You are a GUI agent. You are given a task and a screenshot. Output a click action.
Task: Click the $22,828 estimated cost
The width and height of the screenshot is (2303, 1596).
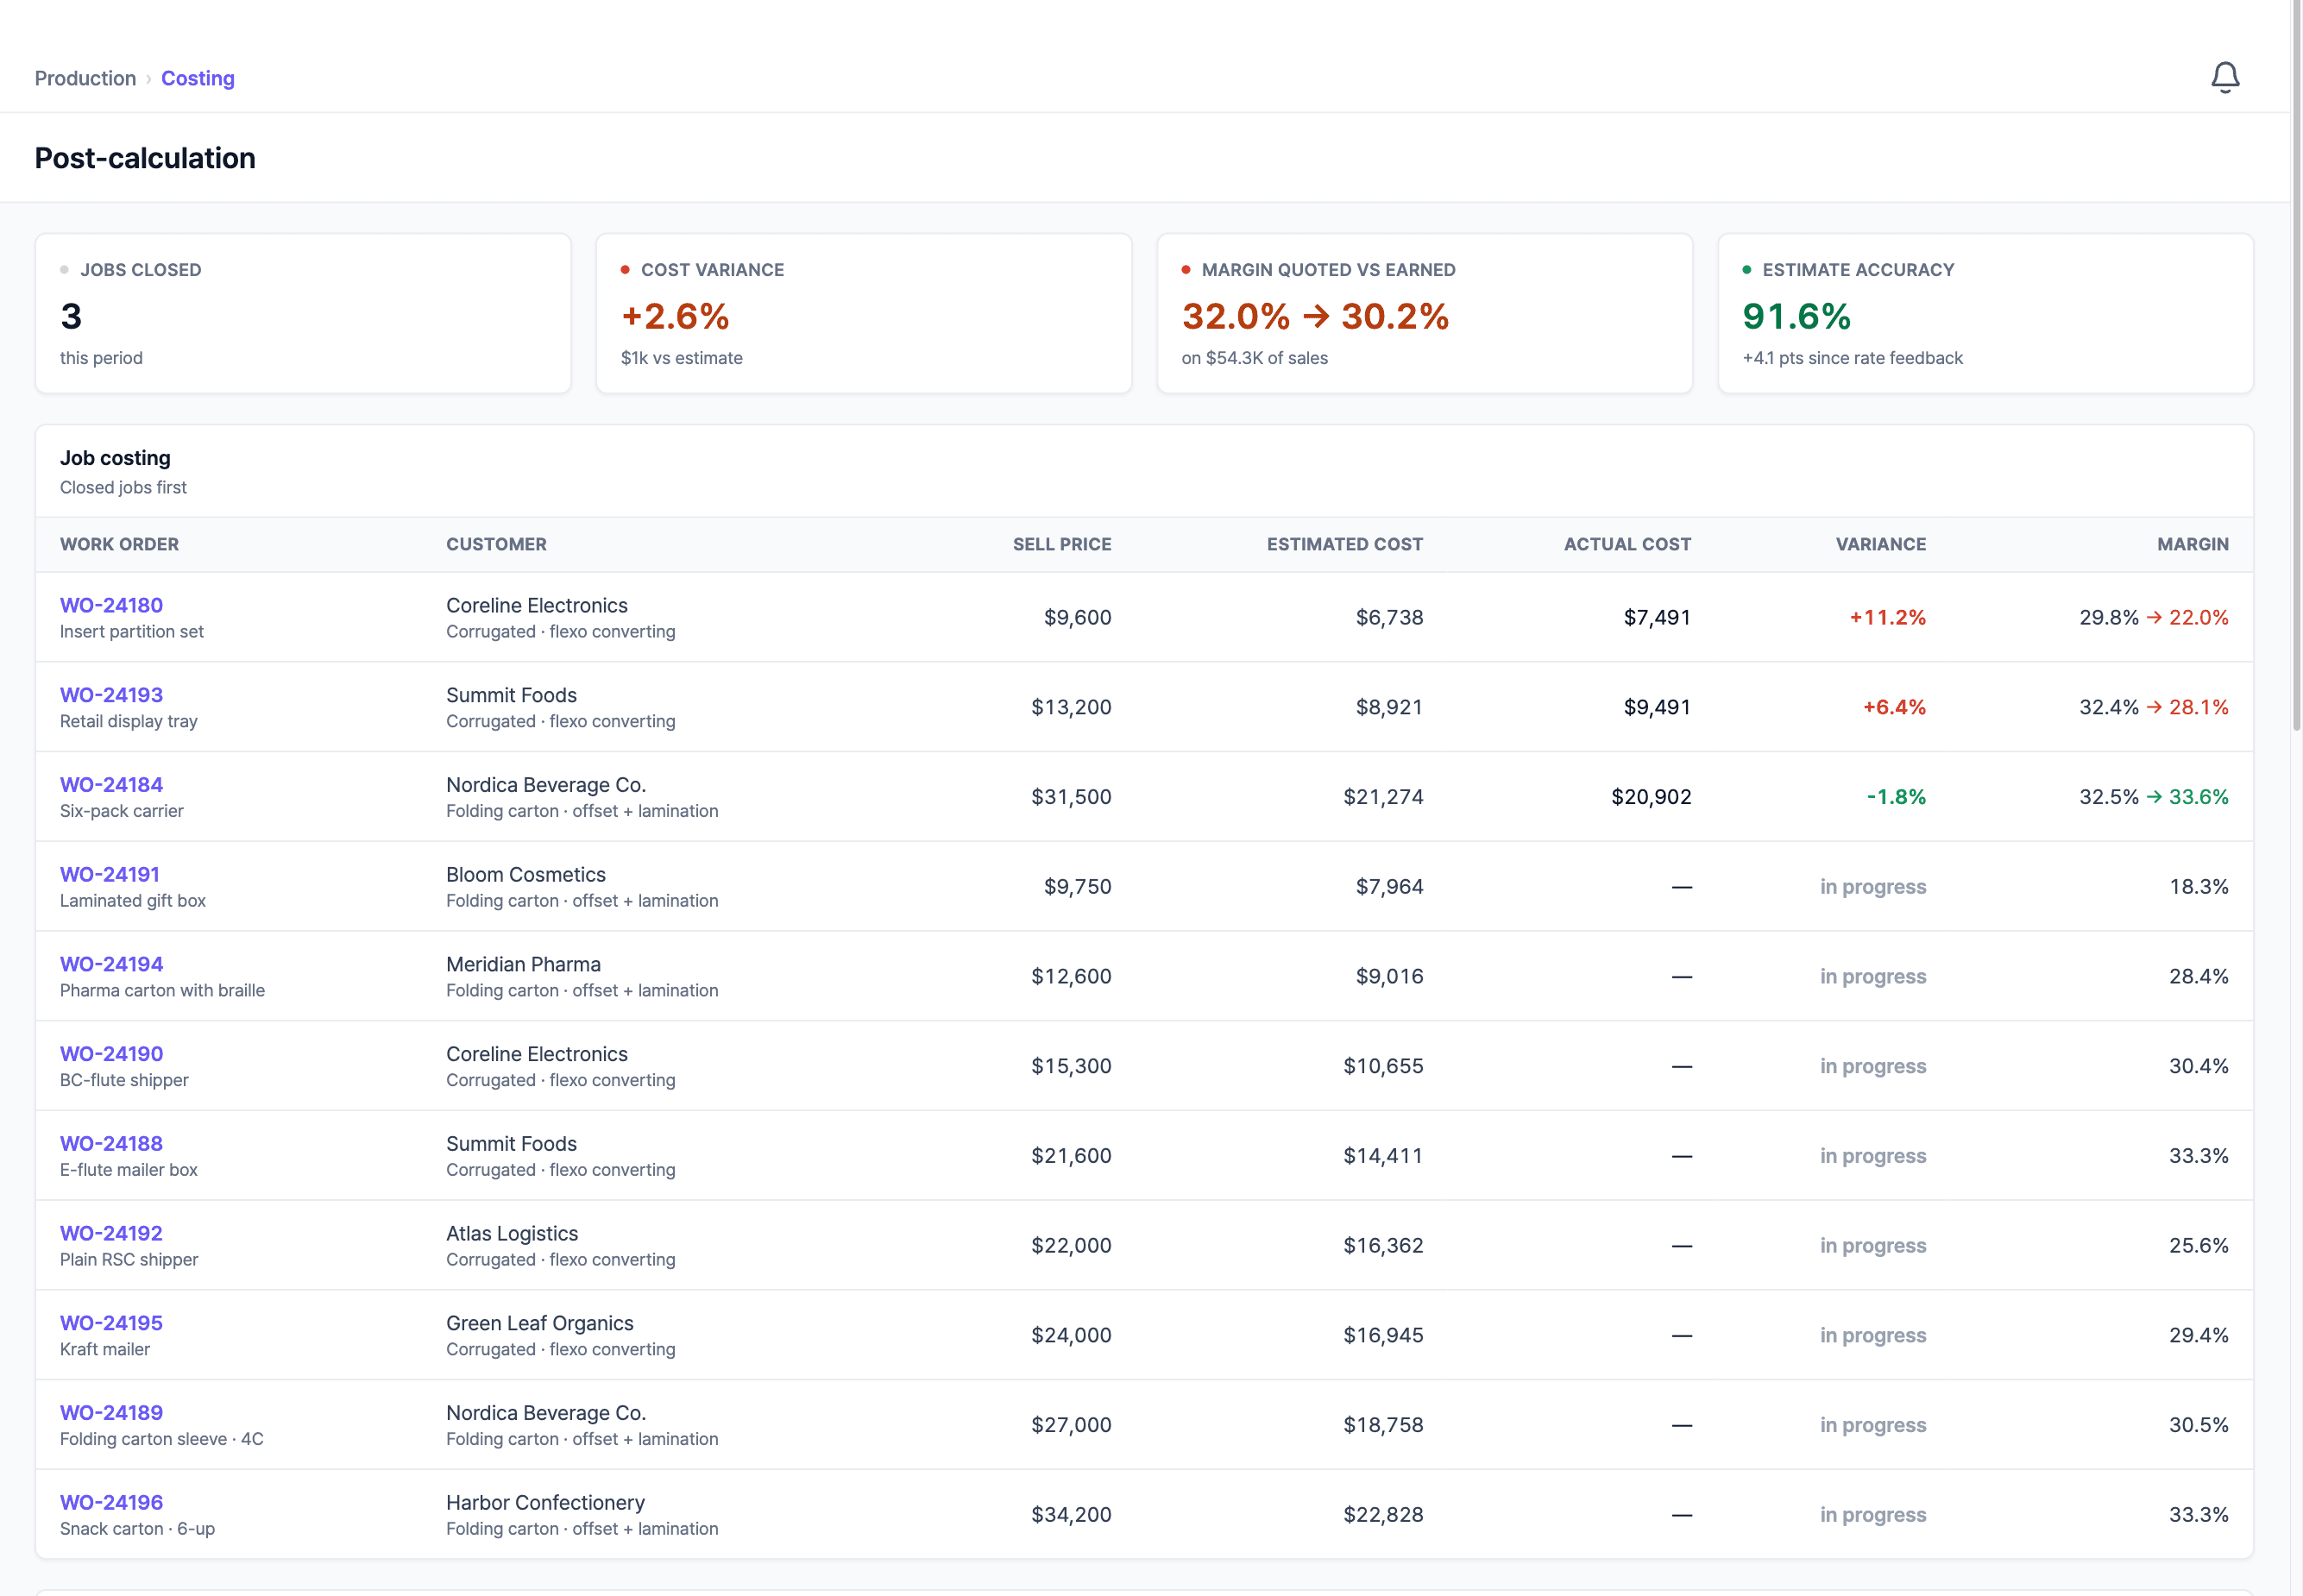click(x=1383, y=1514)
